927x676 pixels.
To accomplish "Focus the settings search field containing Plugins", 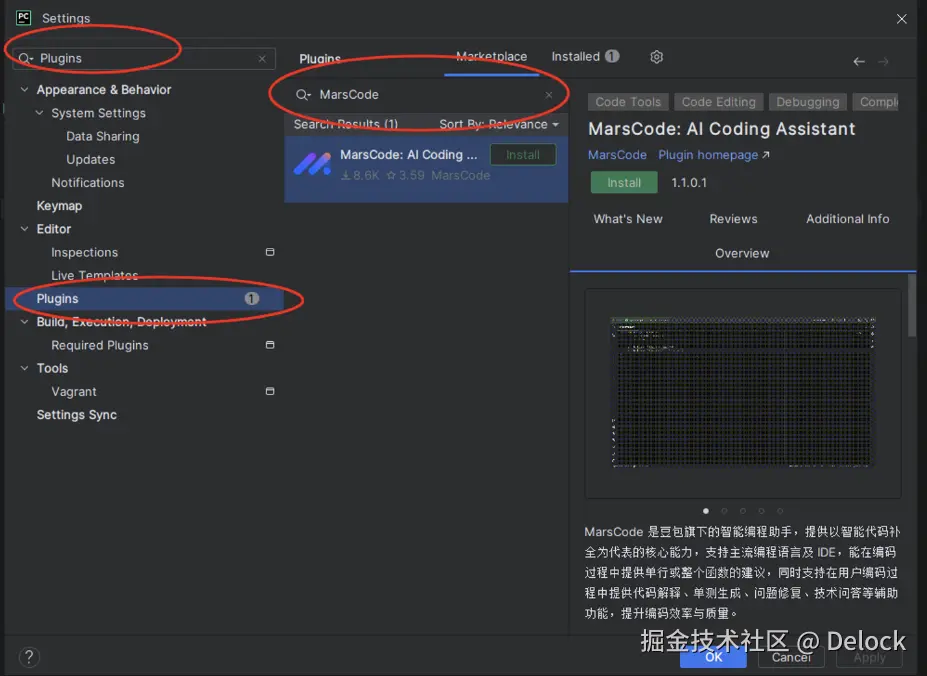I will (144, 59).
